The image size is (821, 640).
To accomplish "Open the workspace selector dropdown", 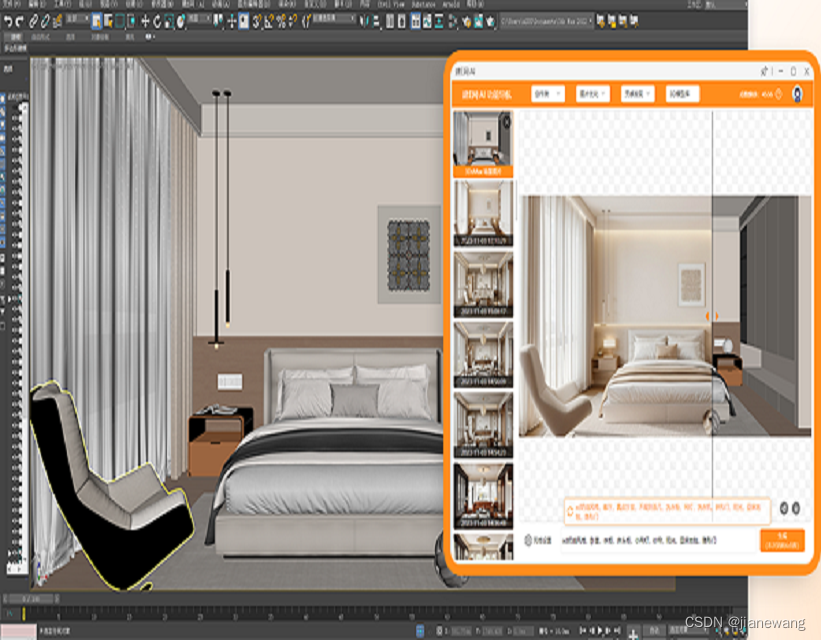I will pos(726,5).
